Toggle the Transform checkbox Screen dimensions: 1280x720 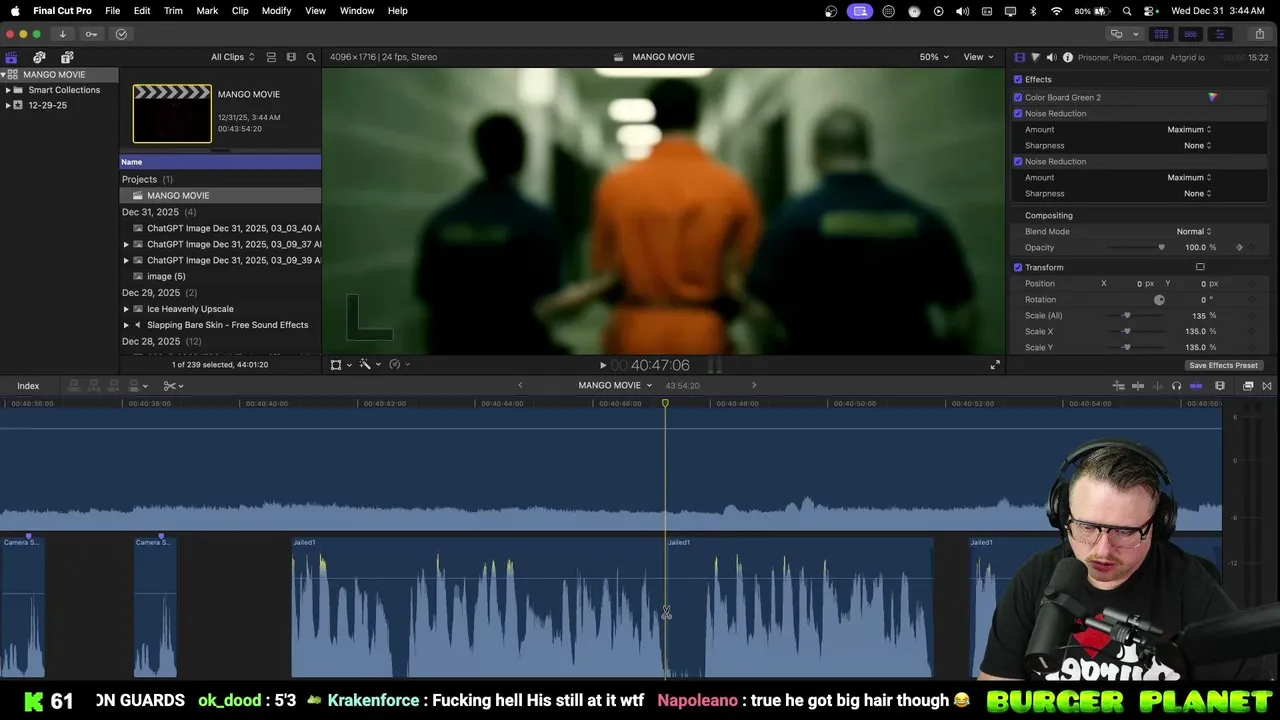pos(1018,267)
